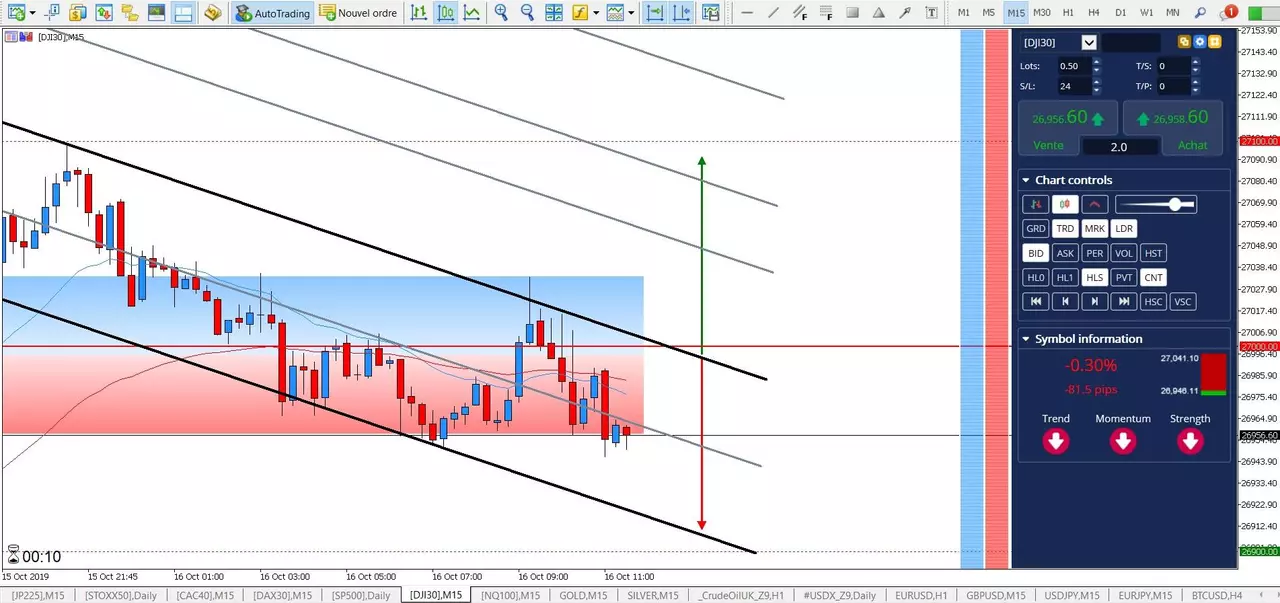Open new chart dropdown arrow
Screen dimensions: 1280x603
33,13
